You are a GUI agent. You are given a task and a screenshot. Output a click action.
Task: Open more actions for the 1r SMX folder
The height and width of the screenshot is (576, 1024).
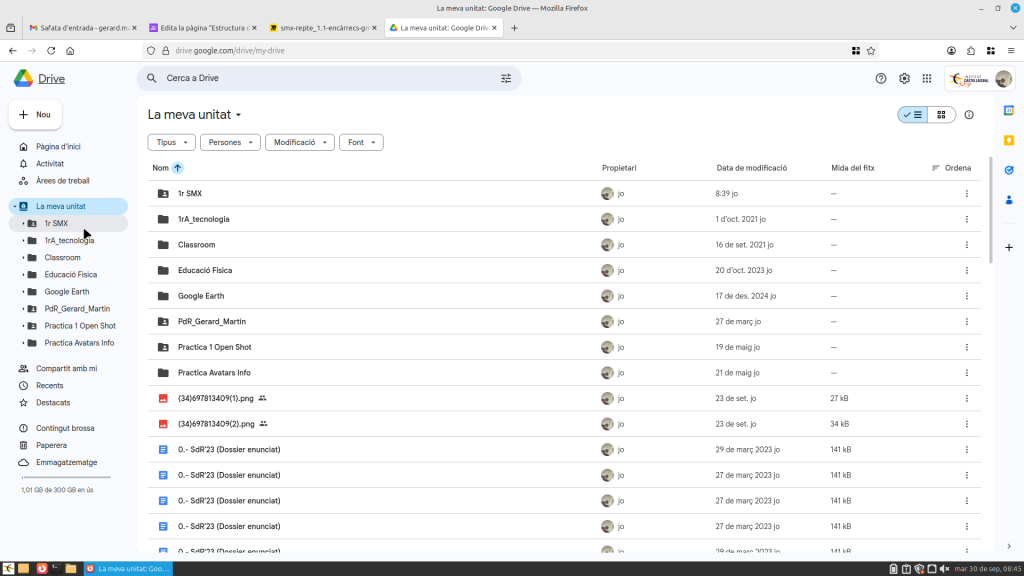point(966,194)
